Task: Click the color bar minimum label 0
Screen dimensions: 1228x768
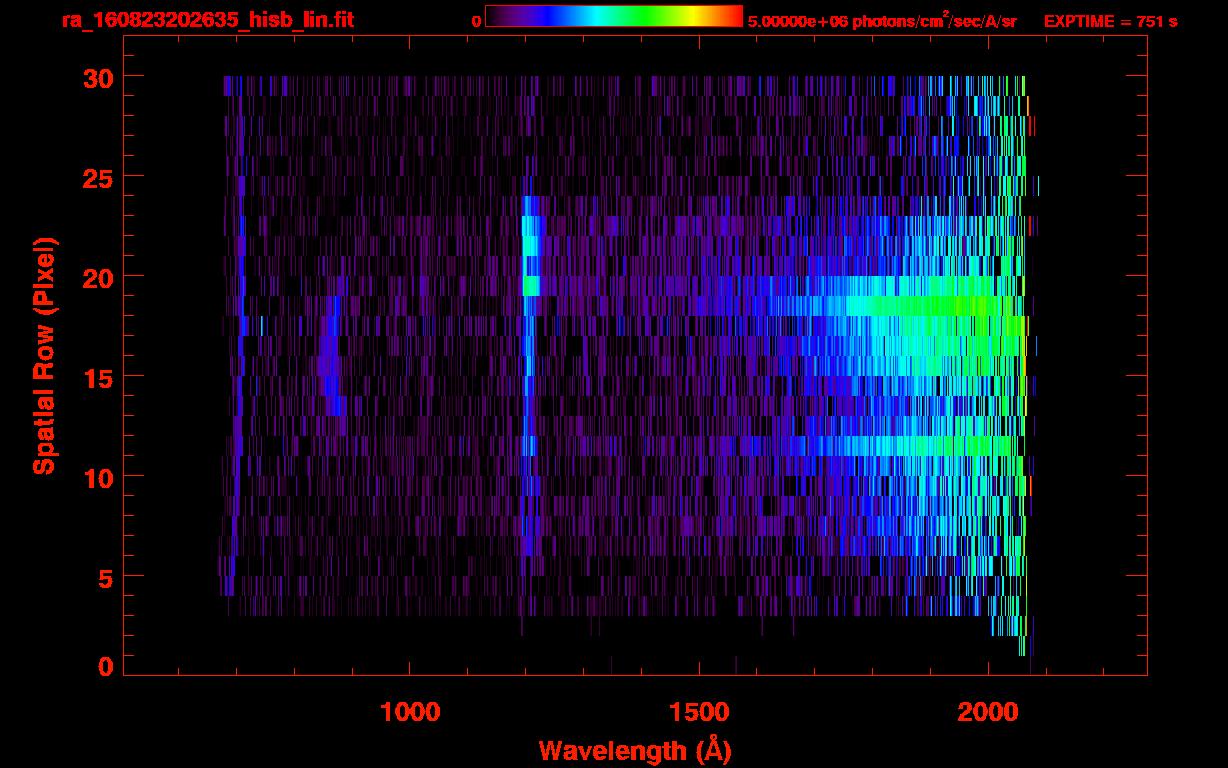Action: pos(476,21)
